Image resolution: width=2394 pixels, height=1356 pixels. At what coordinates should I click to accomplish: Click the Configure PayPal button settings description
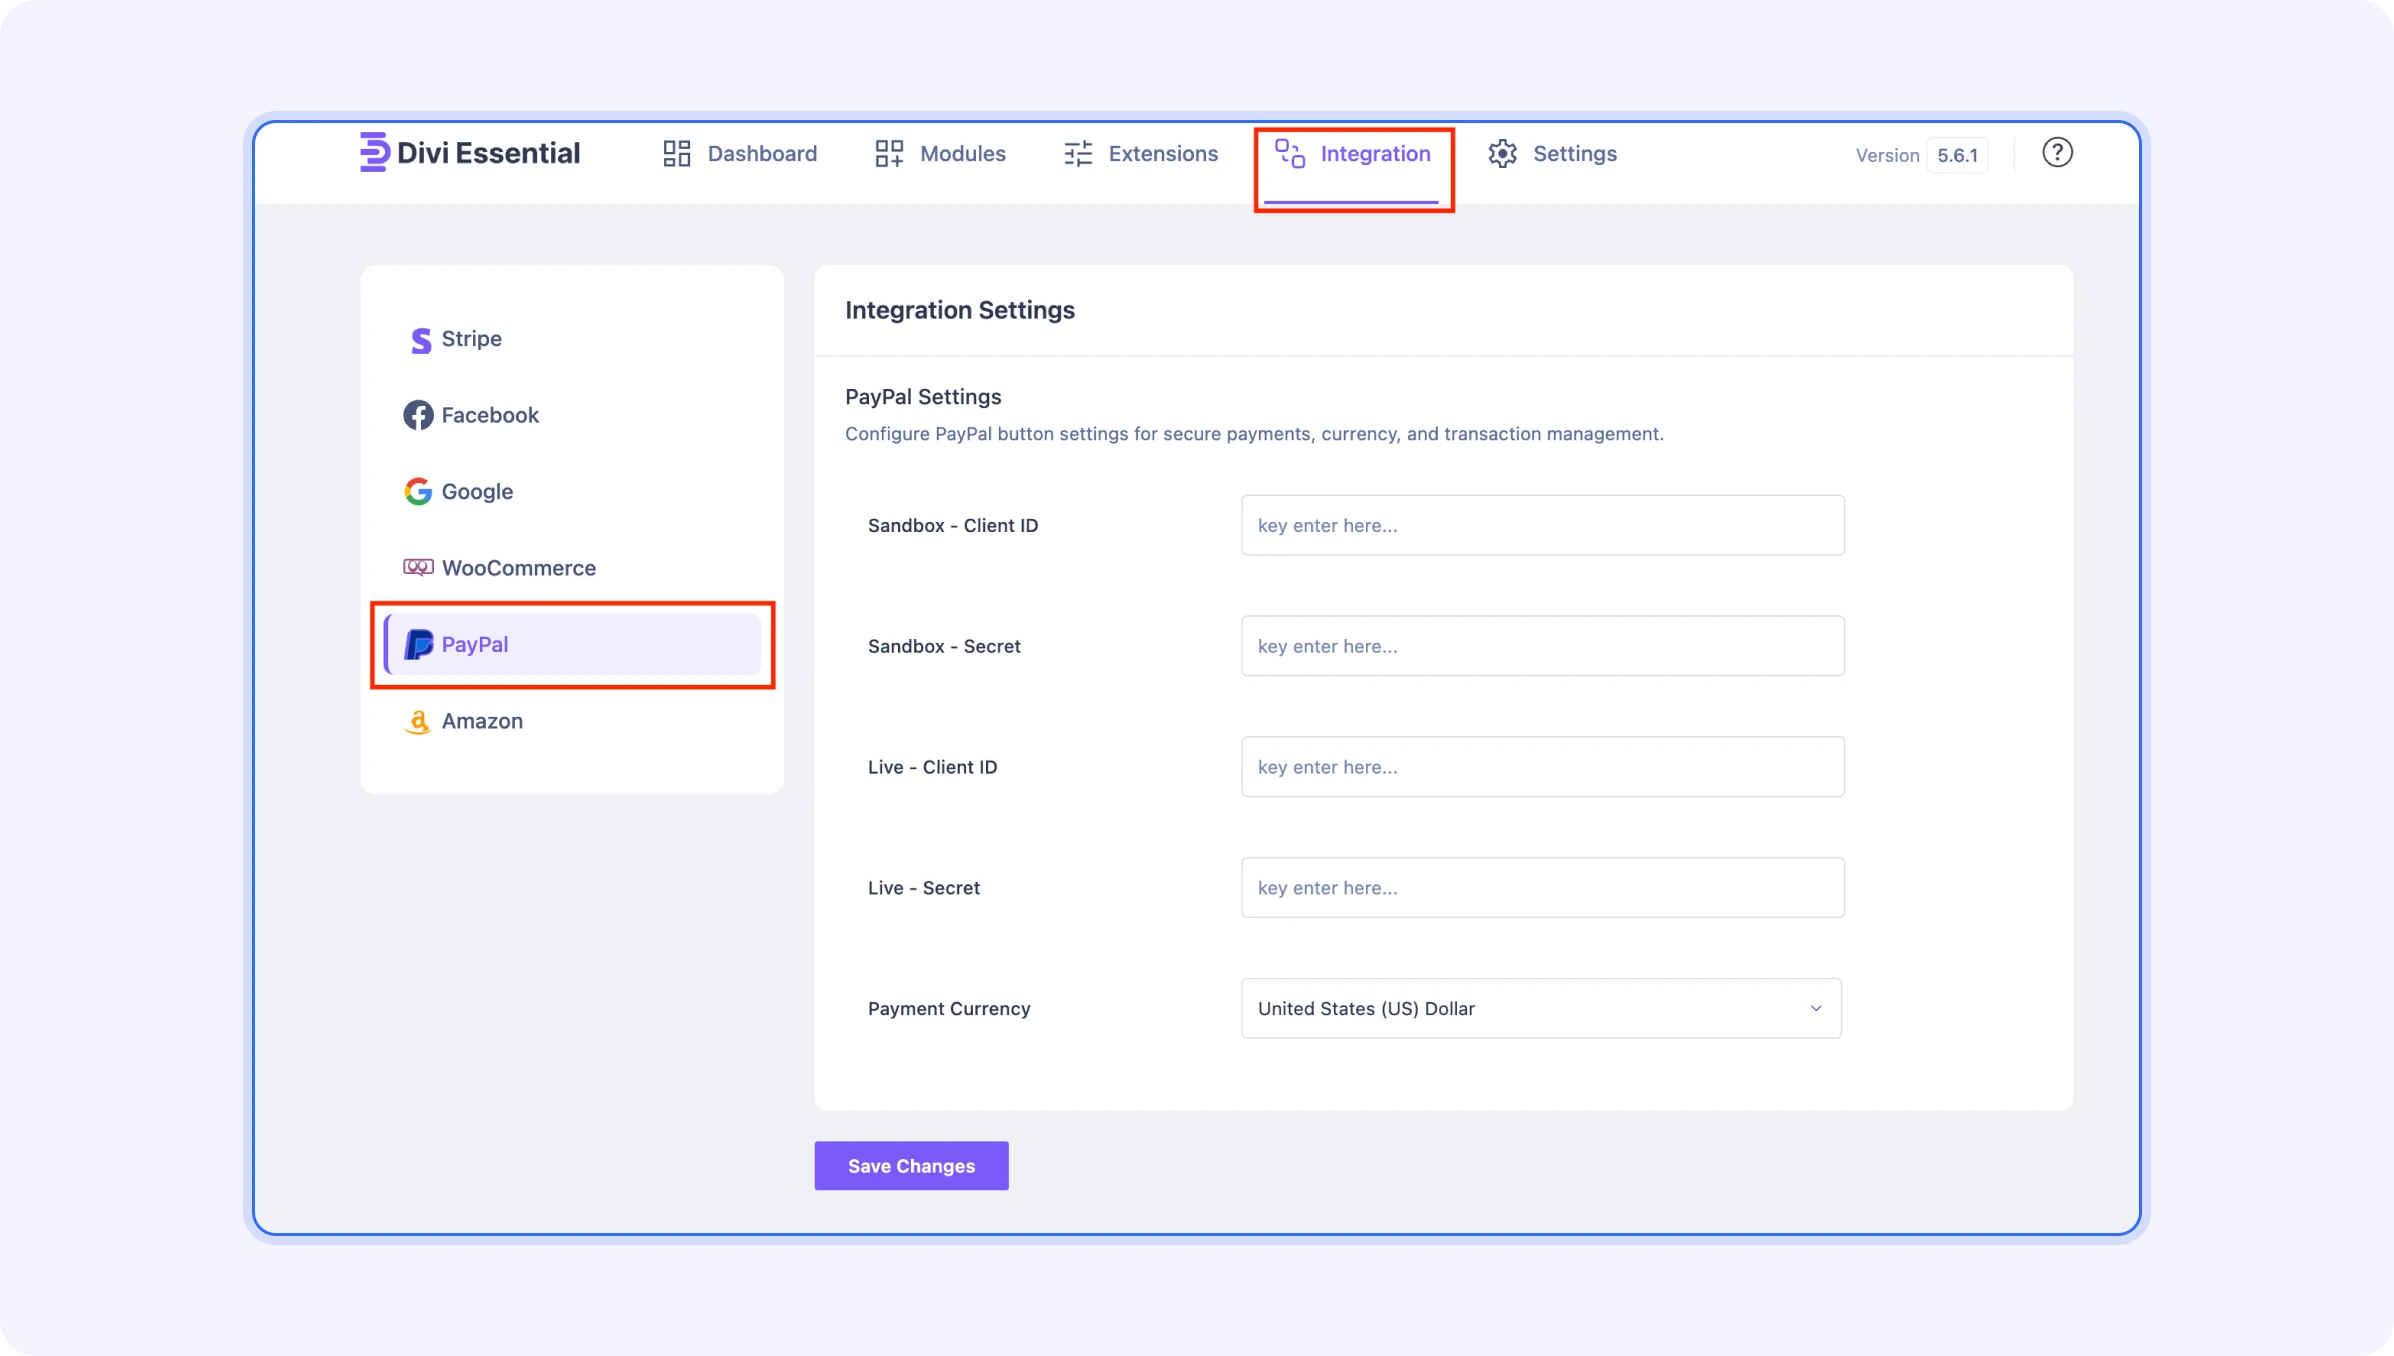click(1254, 434)
